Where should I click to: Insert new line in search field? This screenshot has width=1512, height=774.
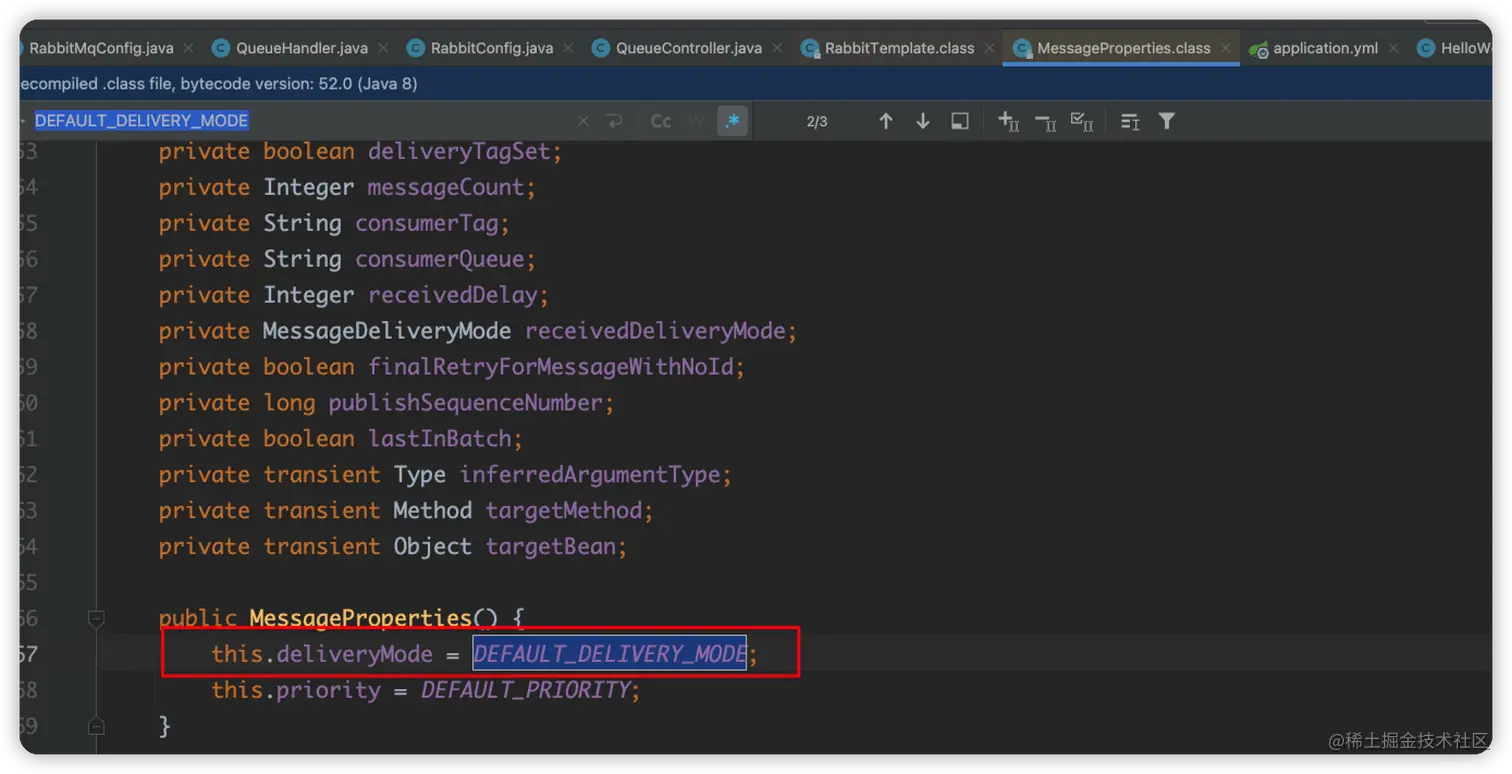point(614,121)
